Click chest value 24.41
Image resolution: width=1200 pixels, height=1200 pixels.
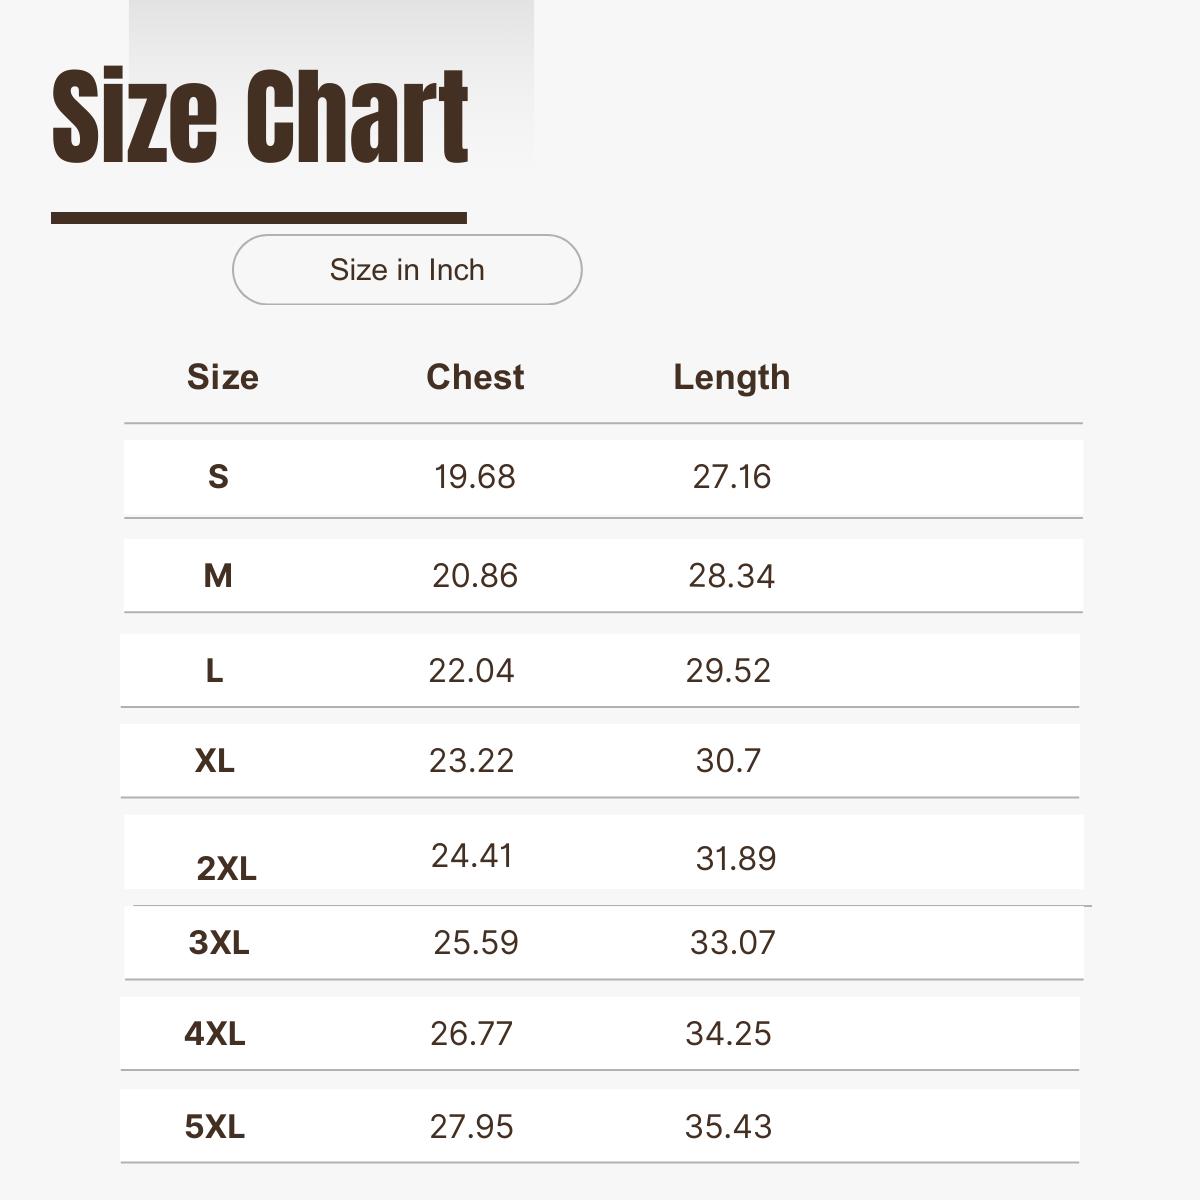472,856
